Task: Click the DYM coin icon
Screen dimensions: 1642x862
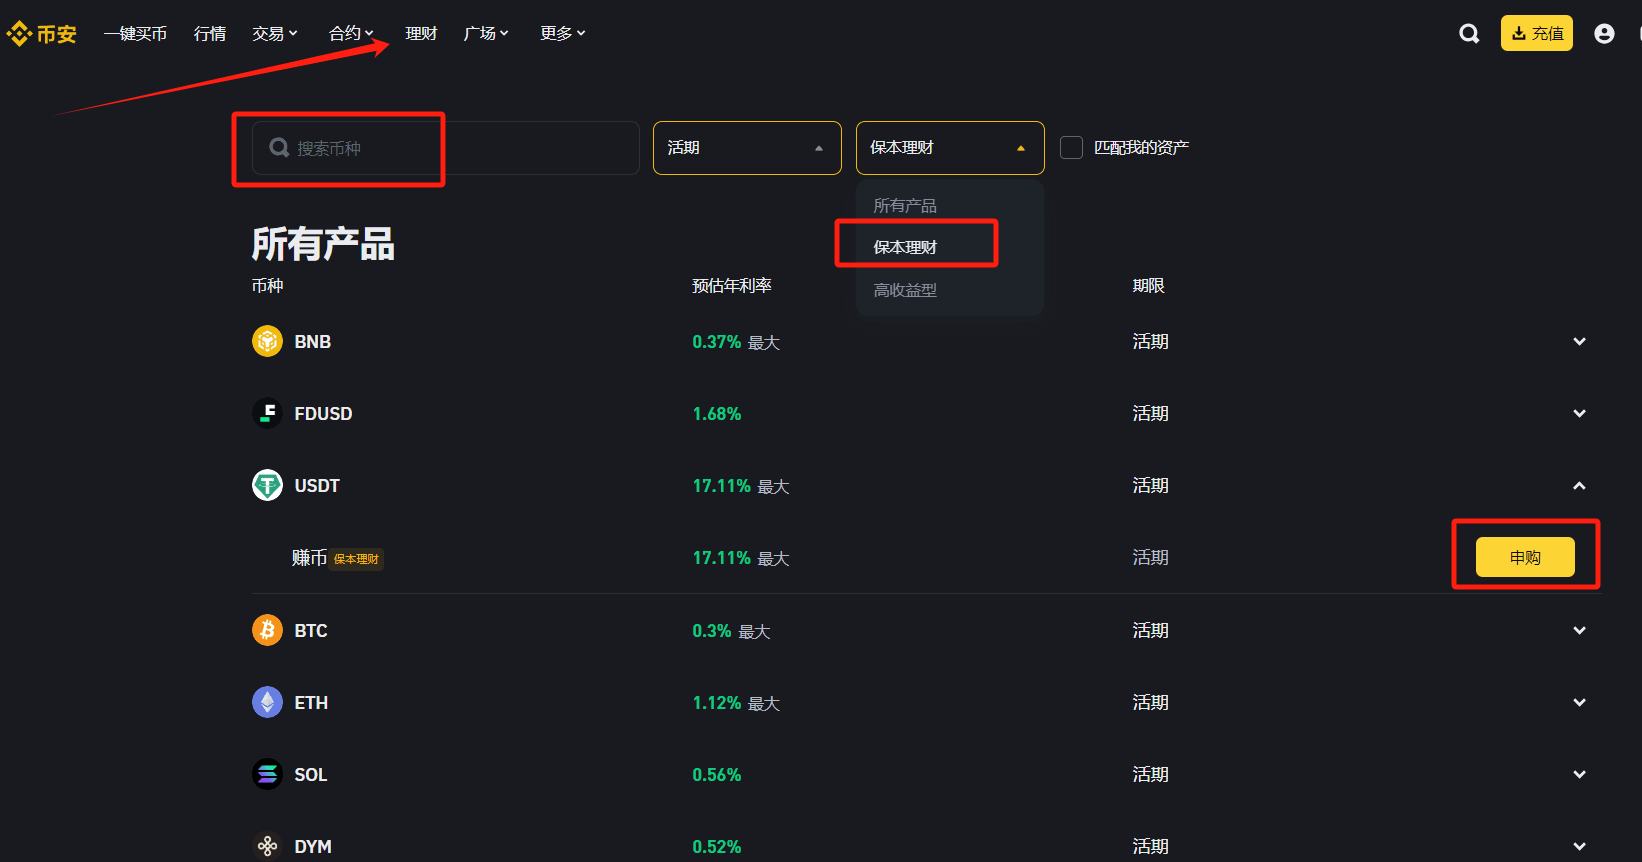Action: pyautogui.click(x=267, y=846)
